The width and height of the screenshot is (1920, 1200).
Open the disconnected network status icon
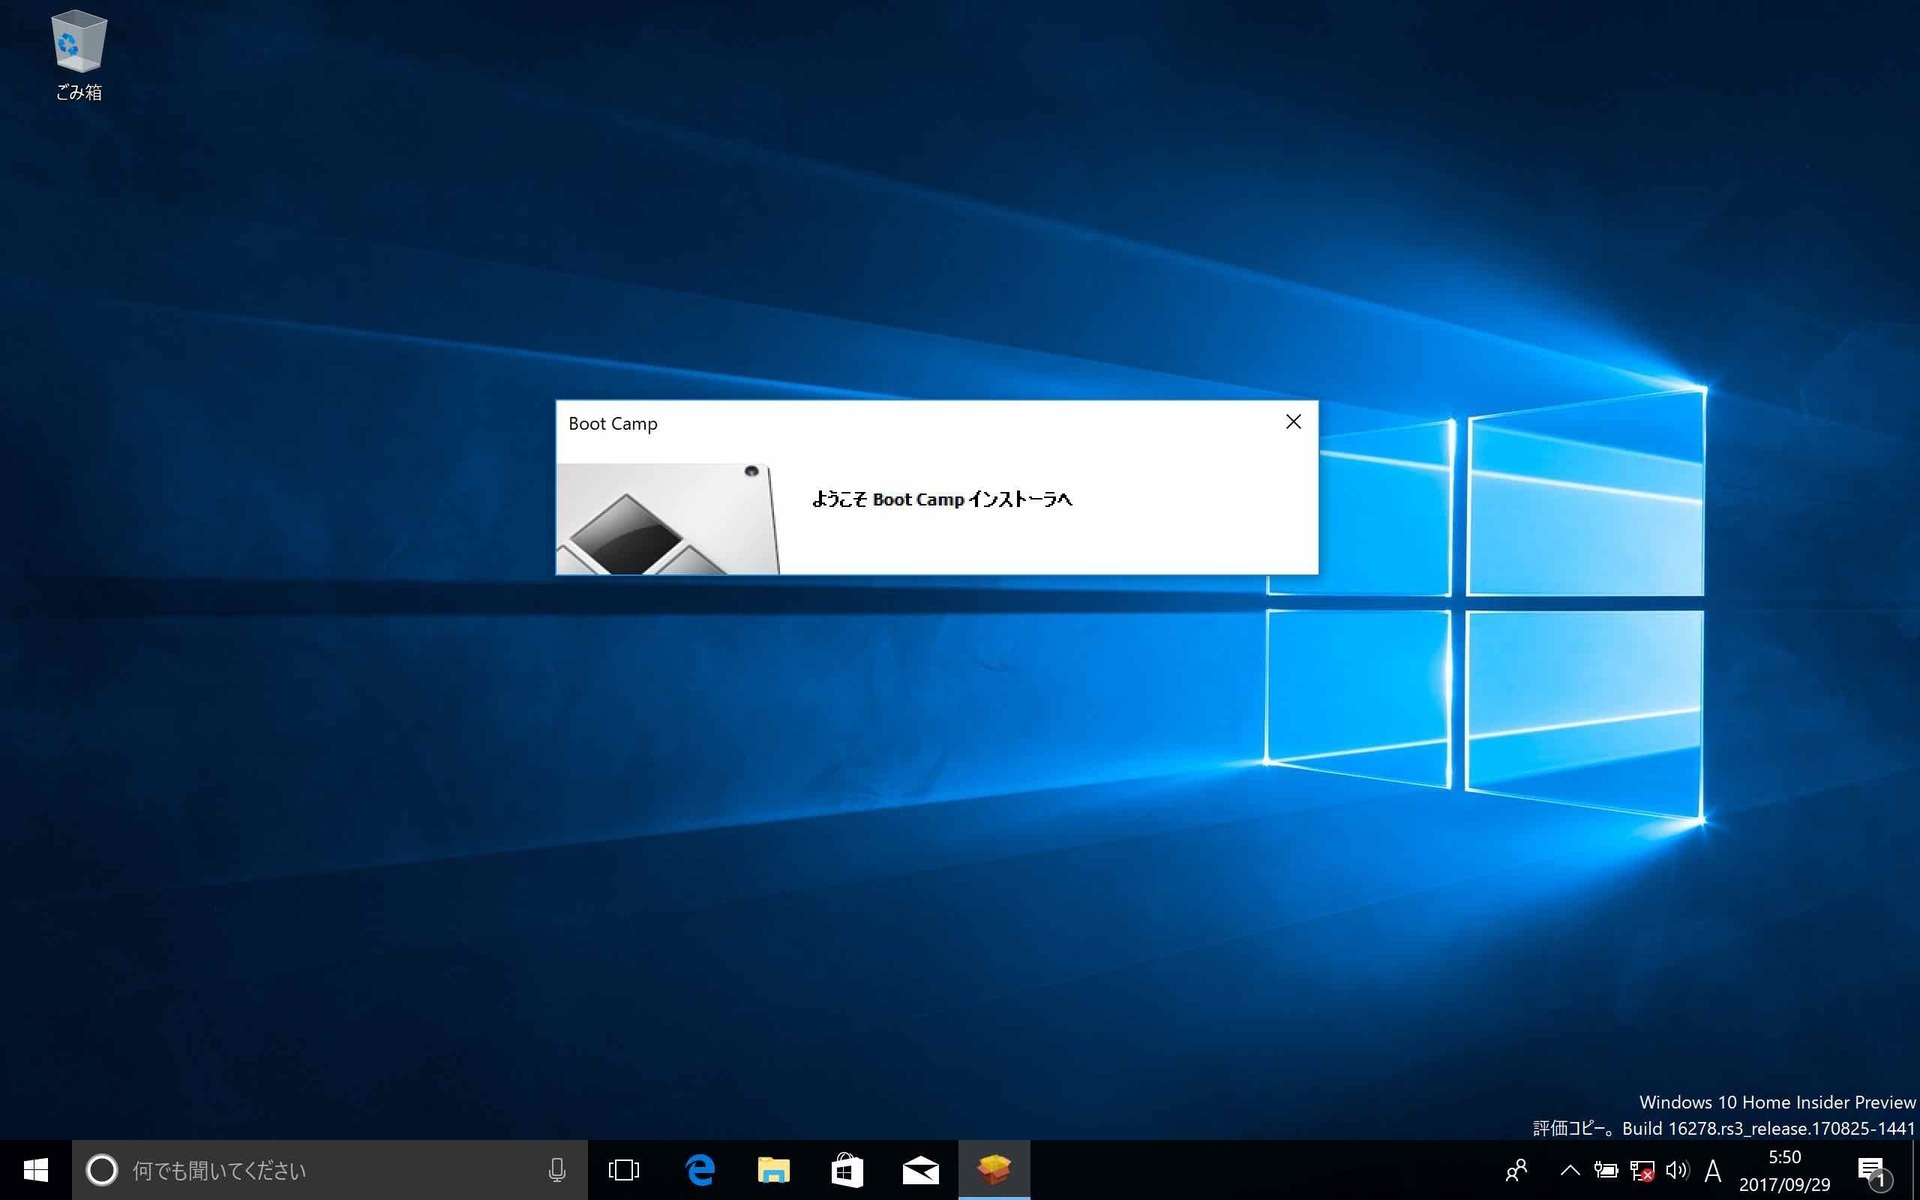point(1641,1170)
